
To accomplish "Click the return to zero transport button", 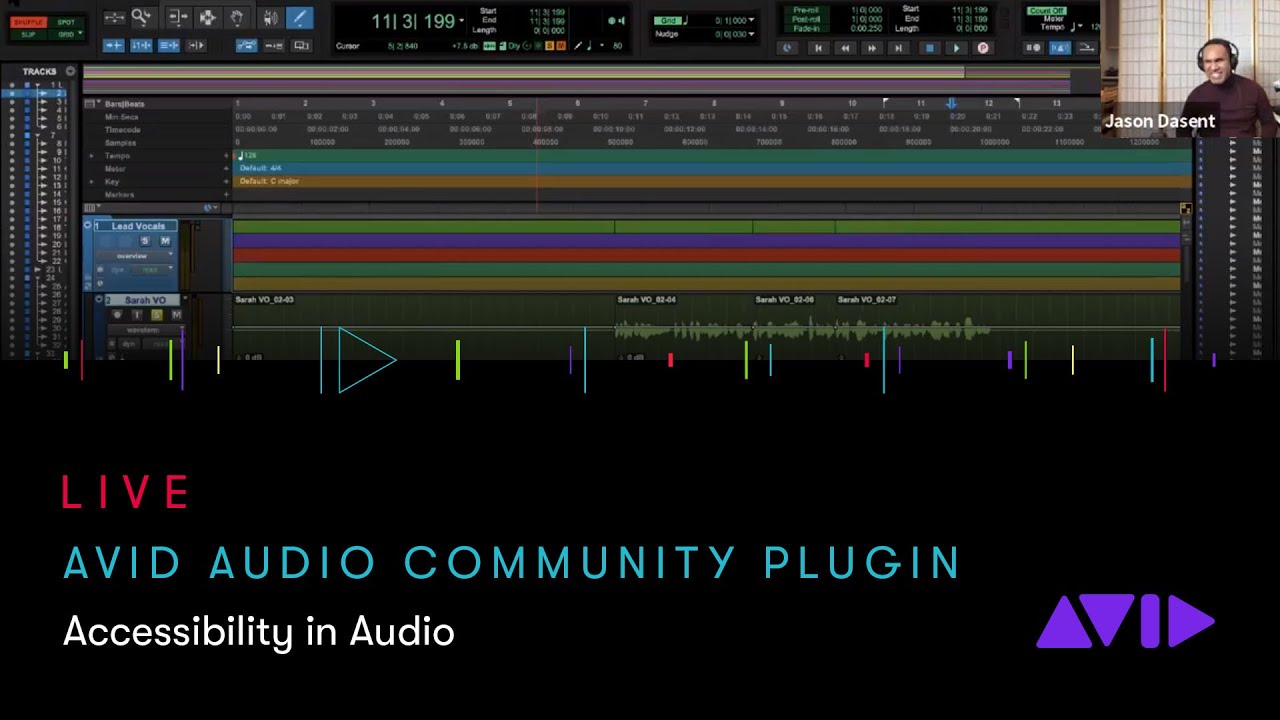I will 818,48.
